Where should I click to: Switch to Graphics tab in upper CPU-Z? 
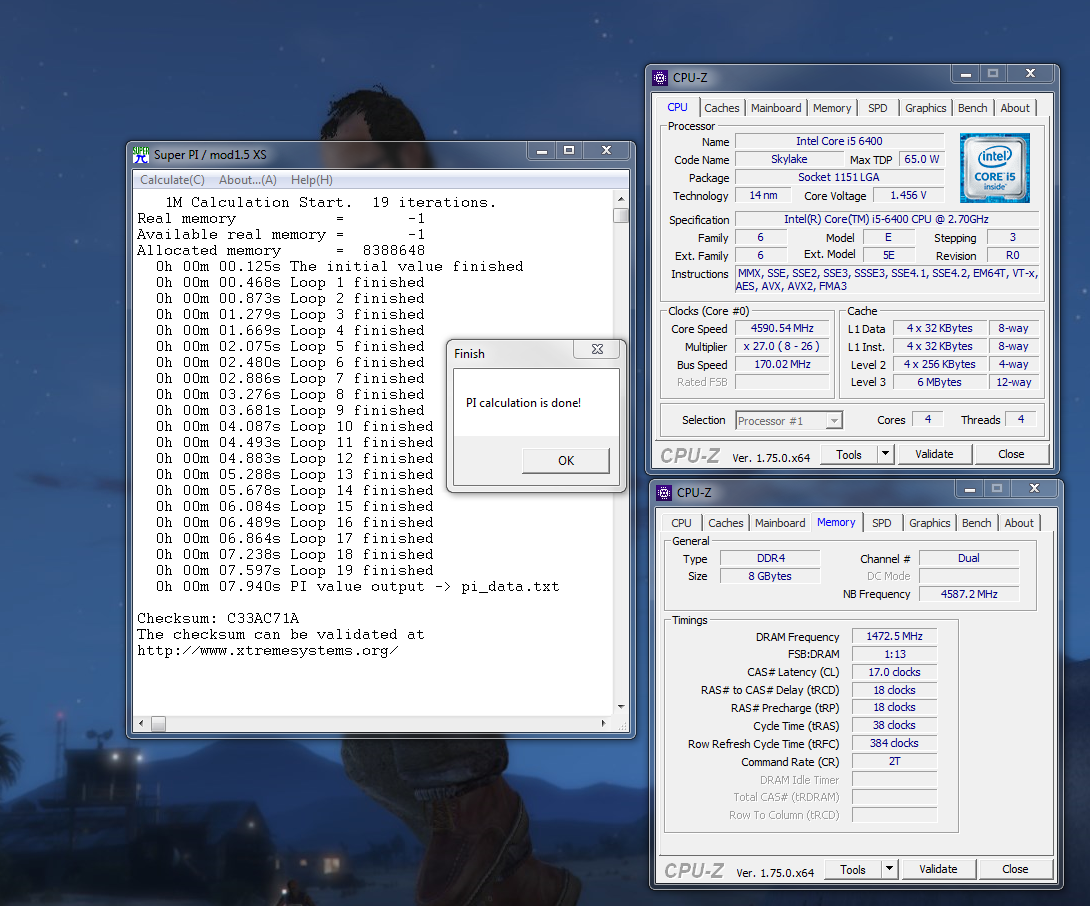point(925,108)
